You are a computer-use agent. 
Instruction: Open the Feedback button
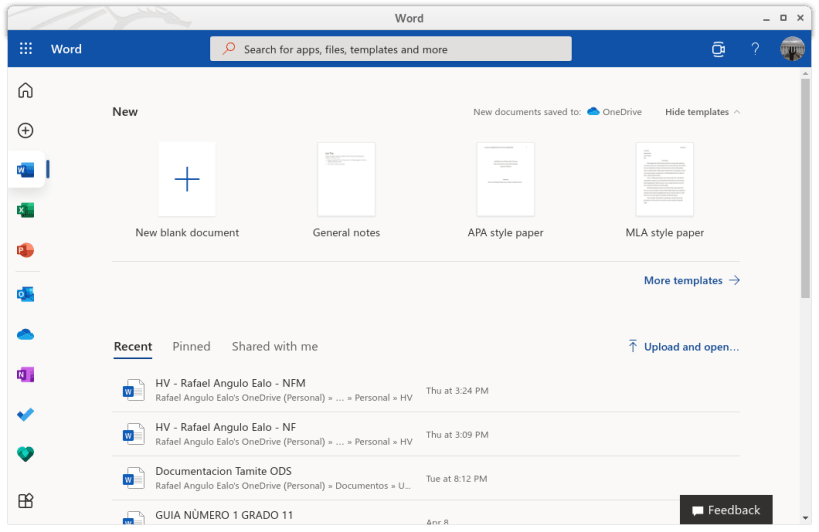(x=726, y=510)
